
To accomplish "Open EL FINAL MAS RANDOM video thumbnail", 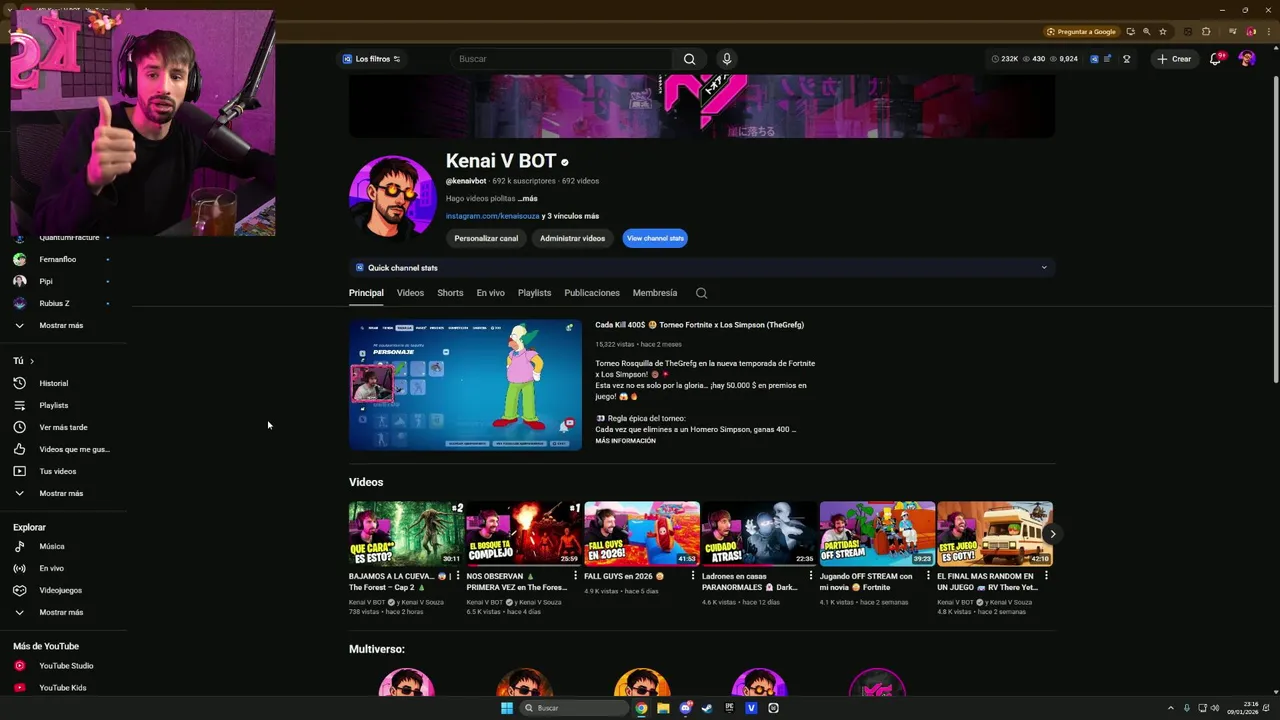I will click(995, 534).
